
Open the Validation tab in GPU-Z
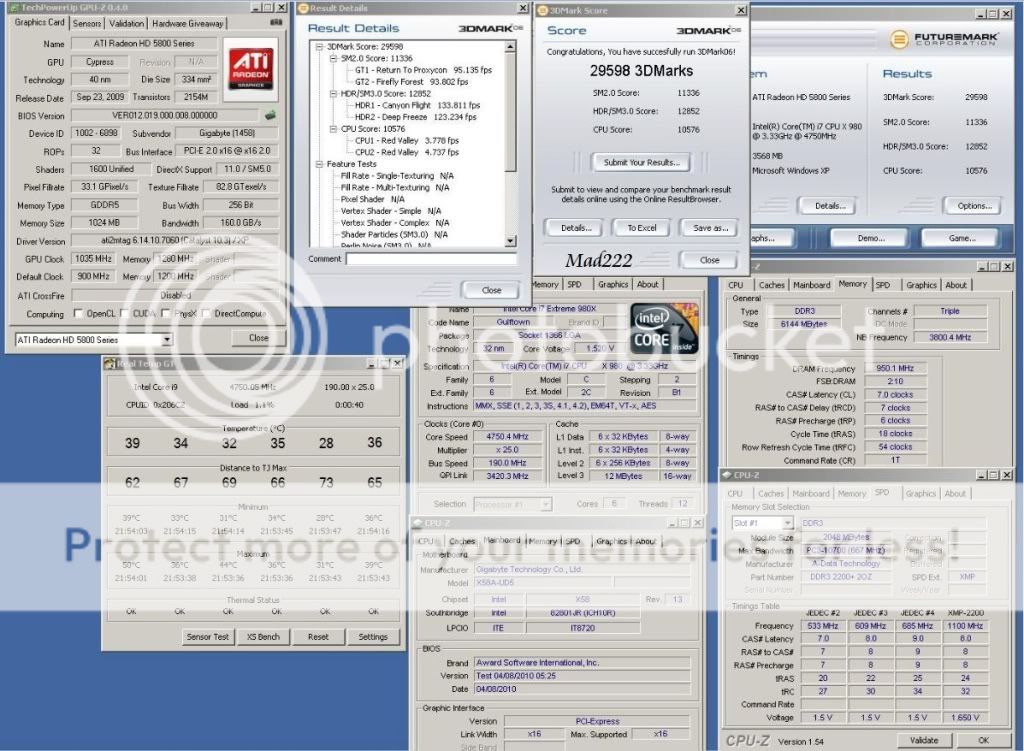pyautogui.click(x=126, y=24)
